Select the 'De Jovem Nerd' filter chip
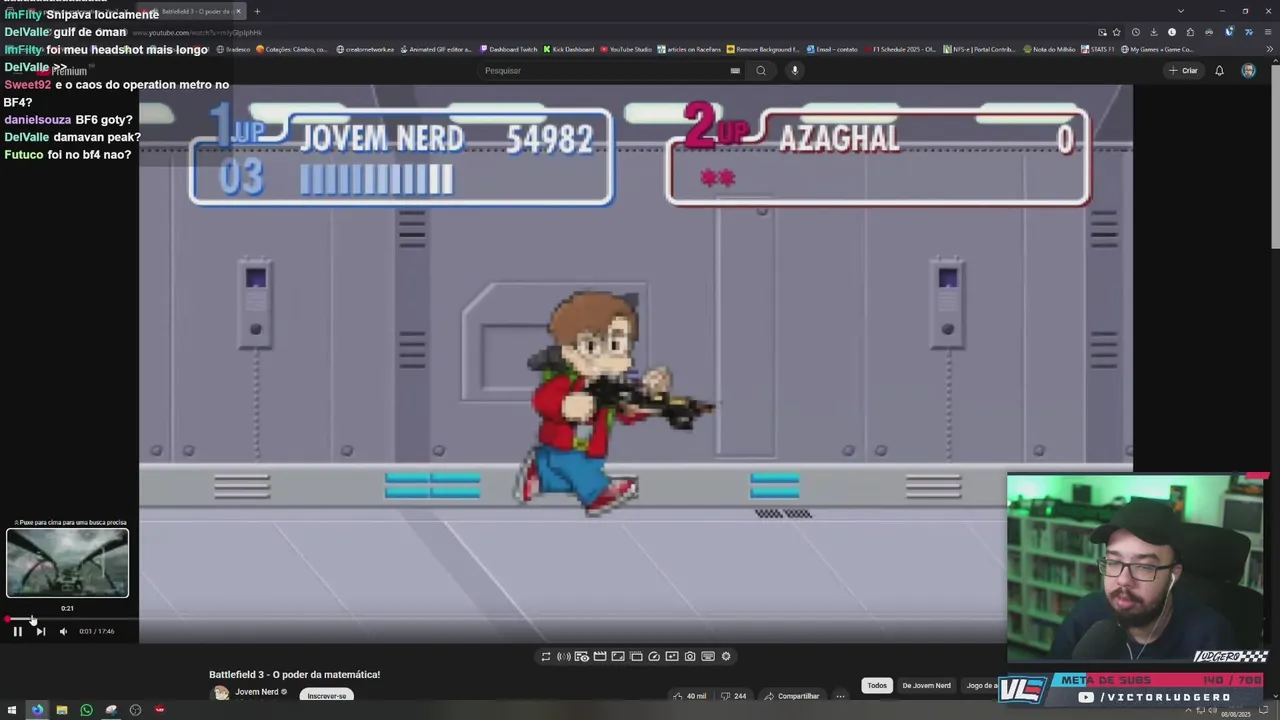1280x720 pixels. tap(926, 685)
